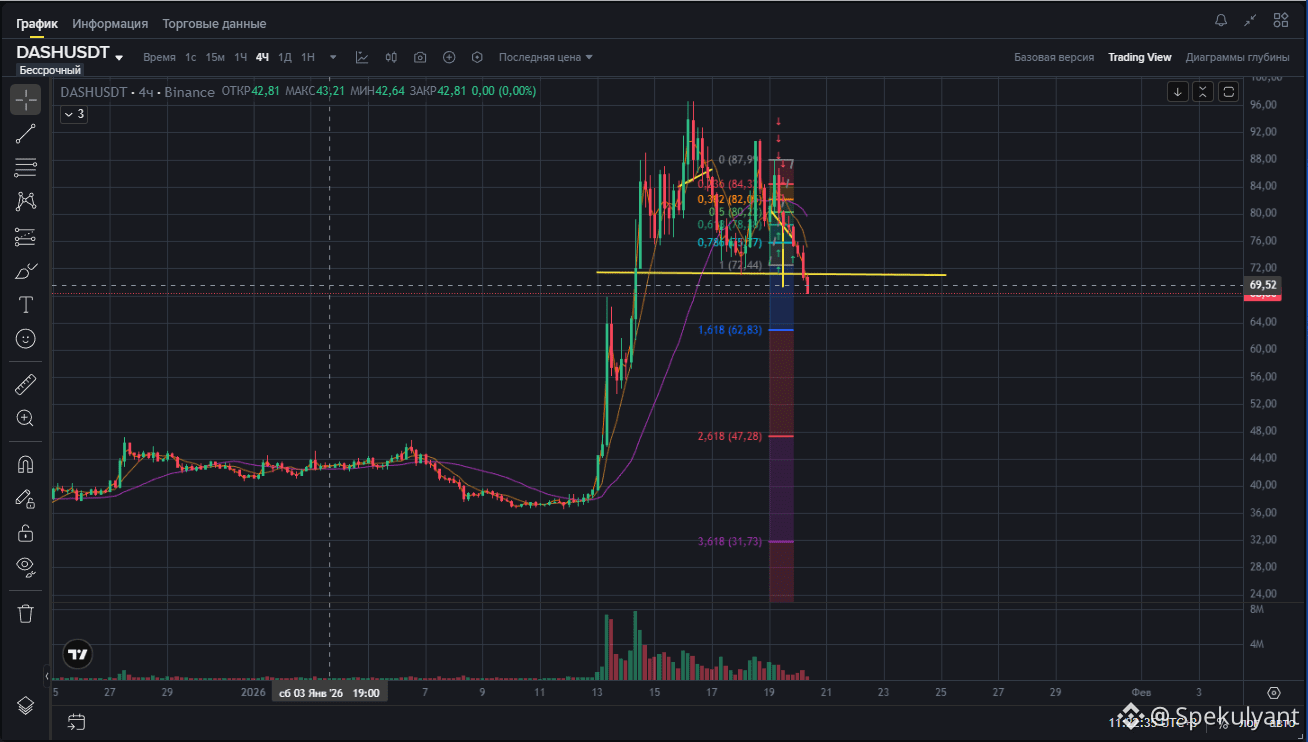Open the emoji and icons tool
The width and height of the screenshot is (1308, 742).
point(26,339)
